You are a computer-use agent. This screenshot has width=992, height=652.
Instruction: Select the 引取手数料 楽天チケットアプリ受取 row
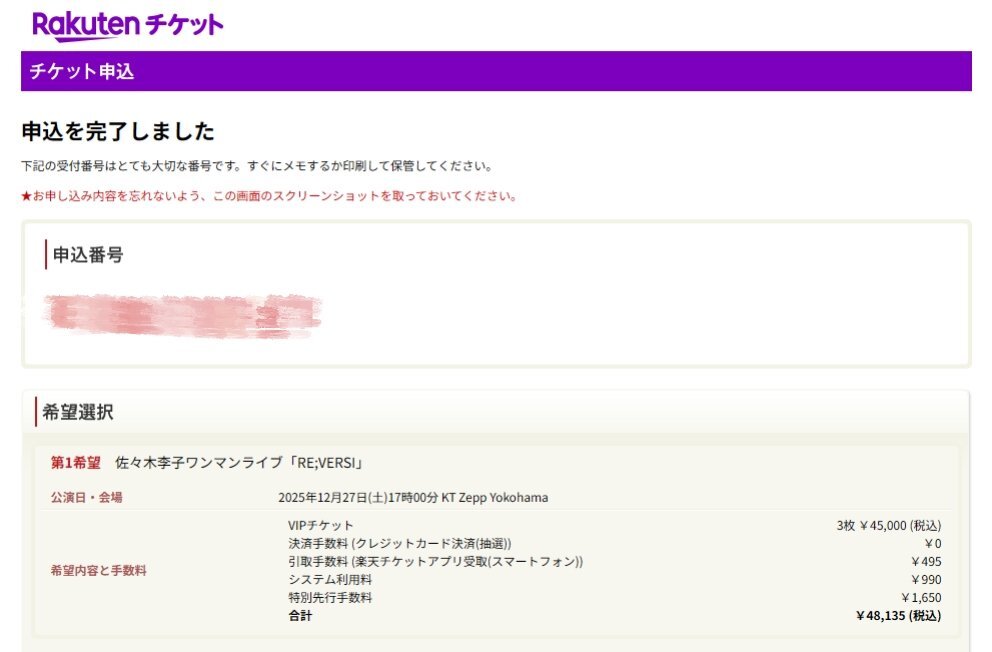coord(436,562)
